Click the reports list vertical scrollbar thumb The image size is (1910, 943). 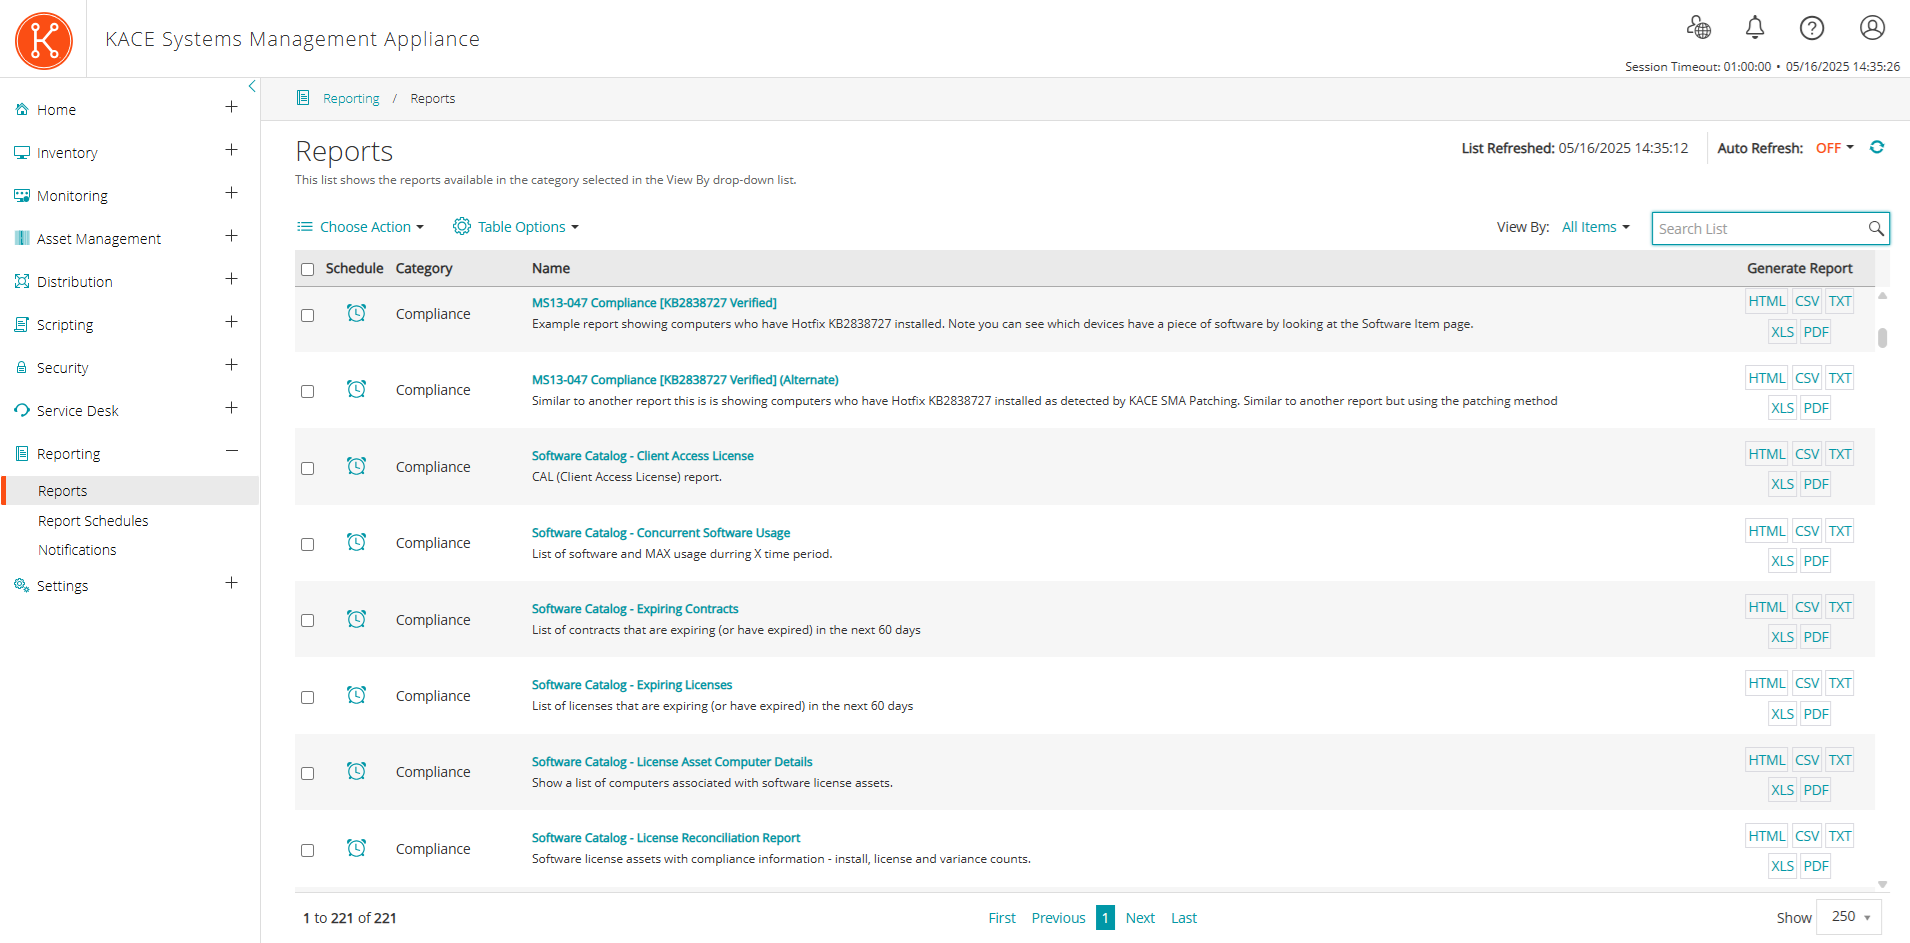pos(1882,338)
